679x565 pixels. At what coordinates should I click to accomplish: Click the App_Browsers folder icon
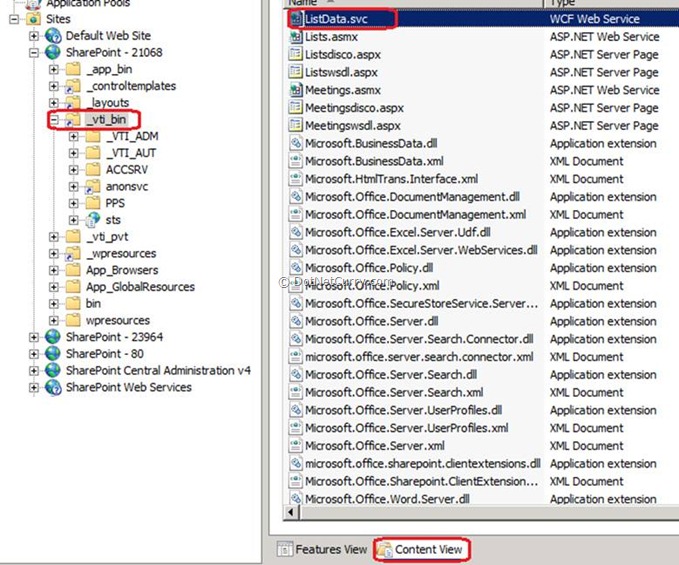coord(73,270)
